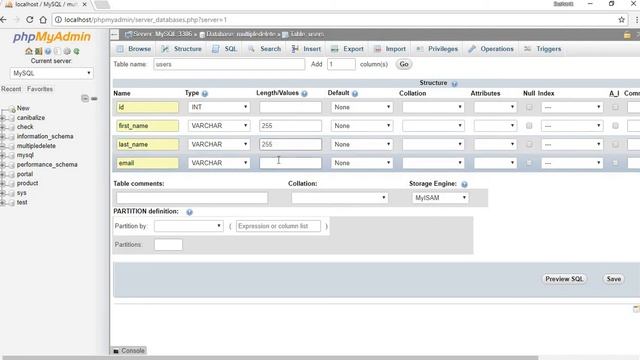Screen dimensions: 640x360
Task: Click Go button next to column(s)
Action: [404, 64]
